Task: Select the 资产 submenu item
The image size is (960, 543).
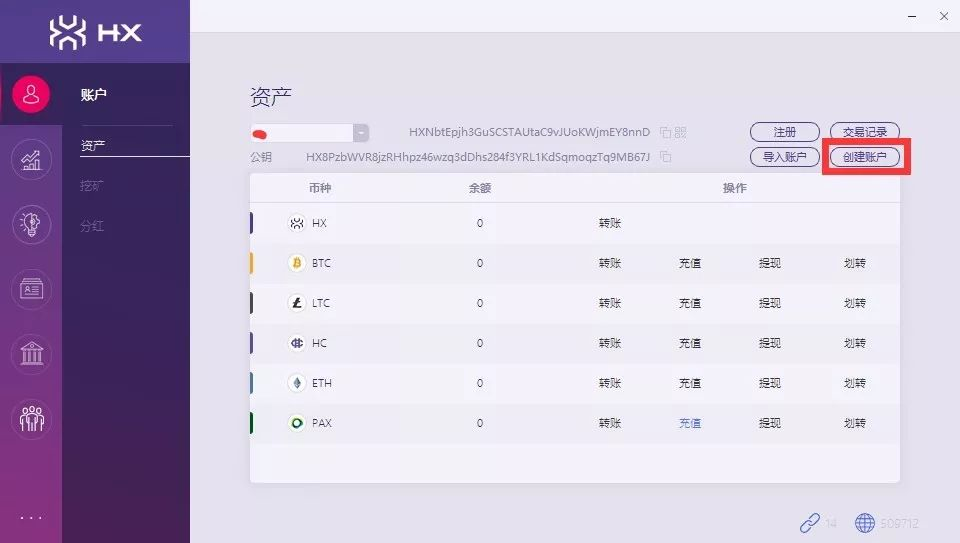Action: (93, 146)
